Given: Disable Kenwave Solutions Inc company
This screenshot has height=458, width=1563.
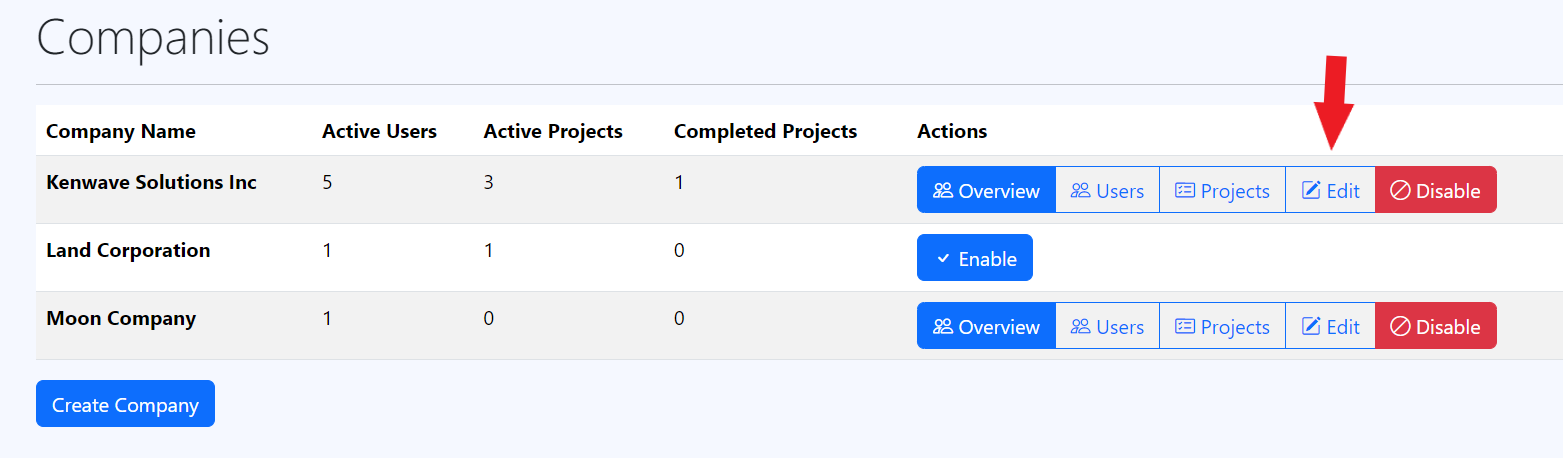Looking at the screenshot, I should [1435, 190].
